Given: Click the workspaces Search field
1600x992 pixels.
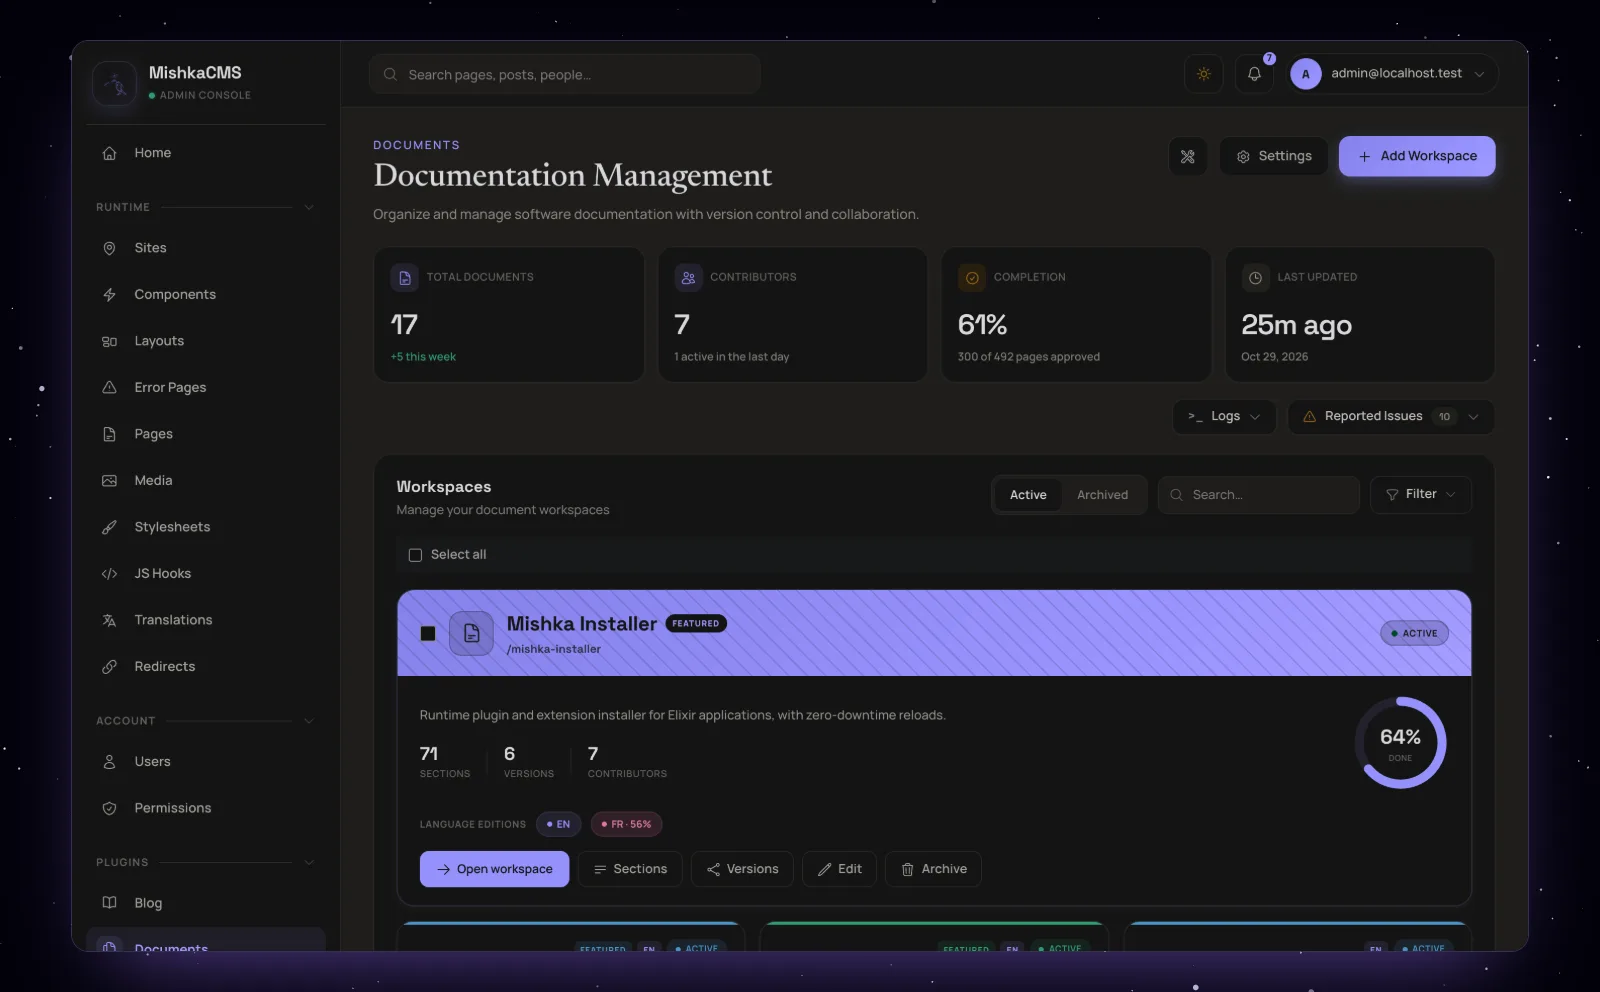Looking at the screenshot, I should coord(1258,495).
